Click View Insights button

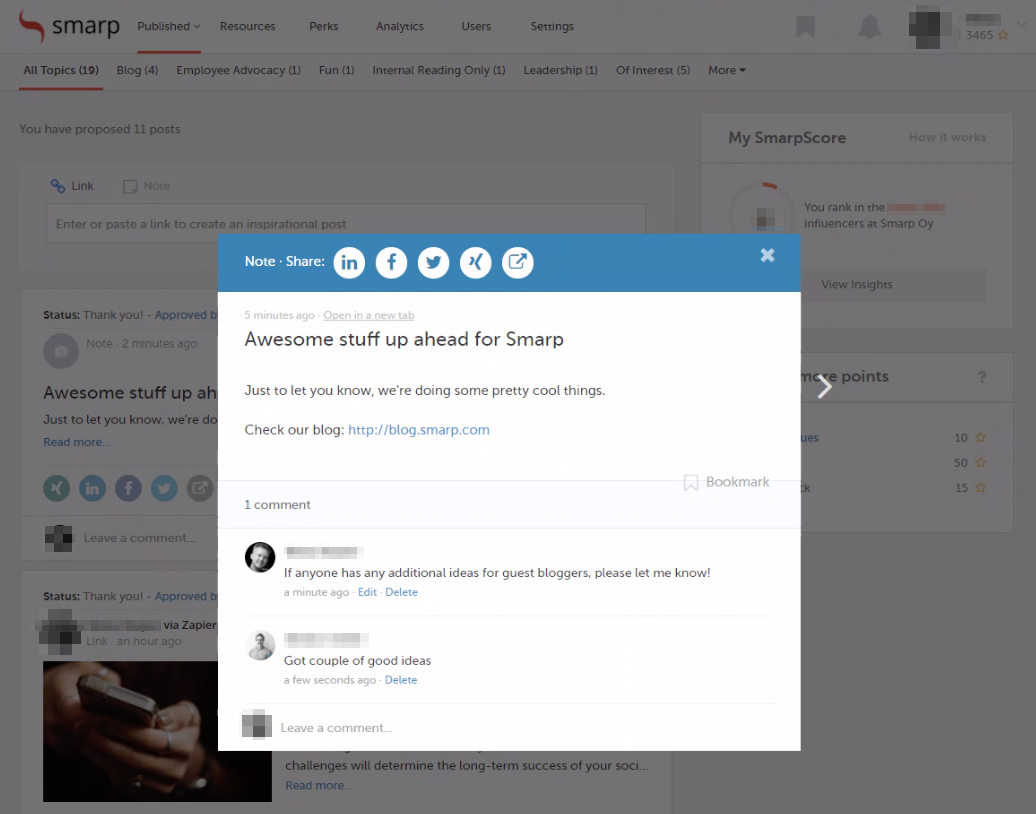click(x=856, y=284)
